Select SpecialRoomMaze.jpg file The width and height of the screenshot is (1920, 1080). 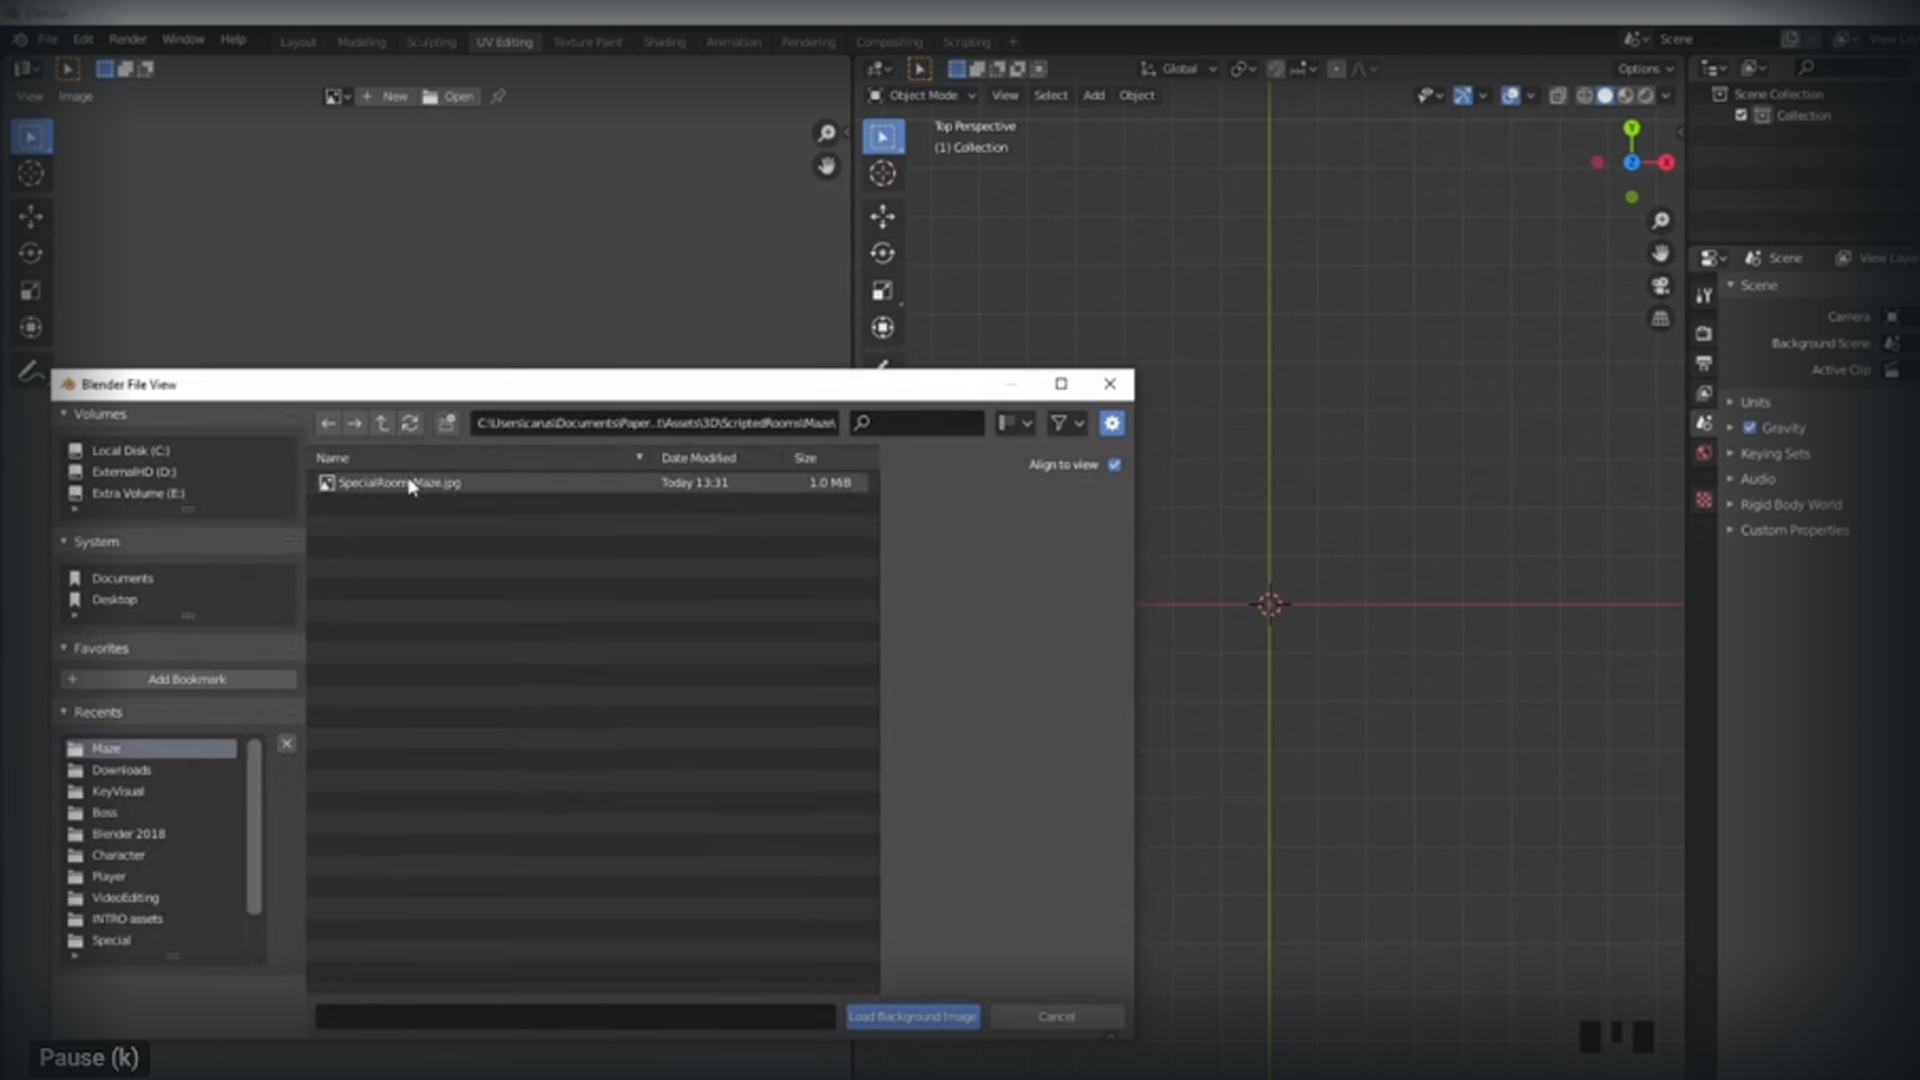point(399,483)
